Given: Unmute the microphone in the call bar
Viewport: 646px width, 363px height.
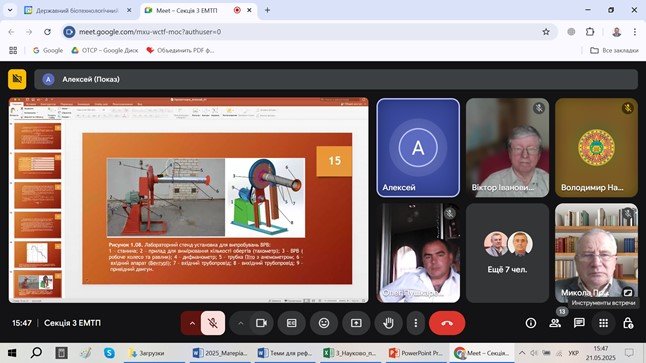Looking at the screenshot, I should tap(213, 323).
